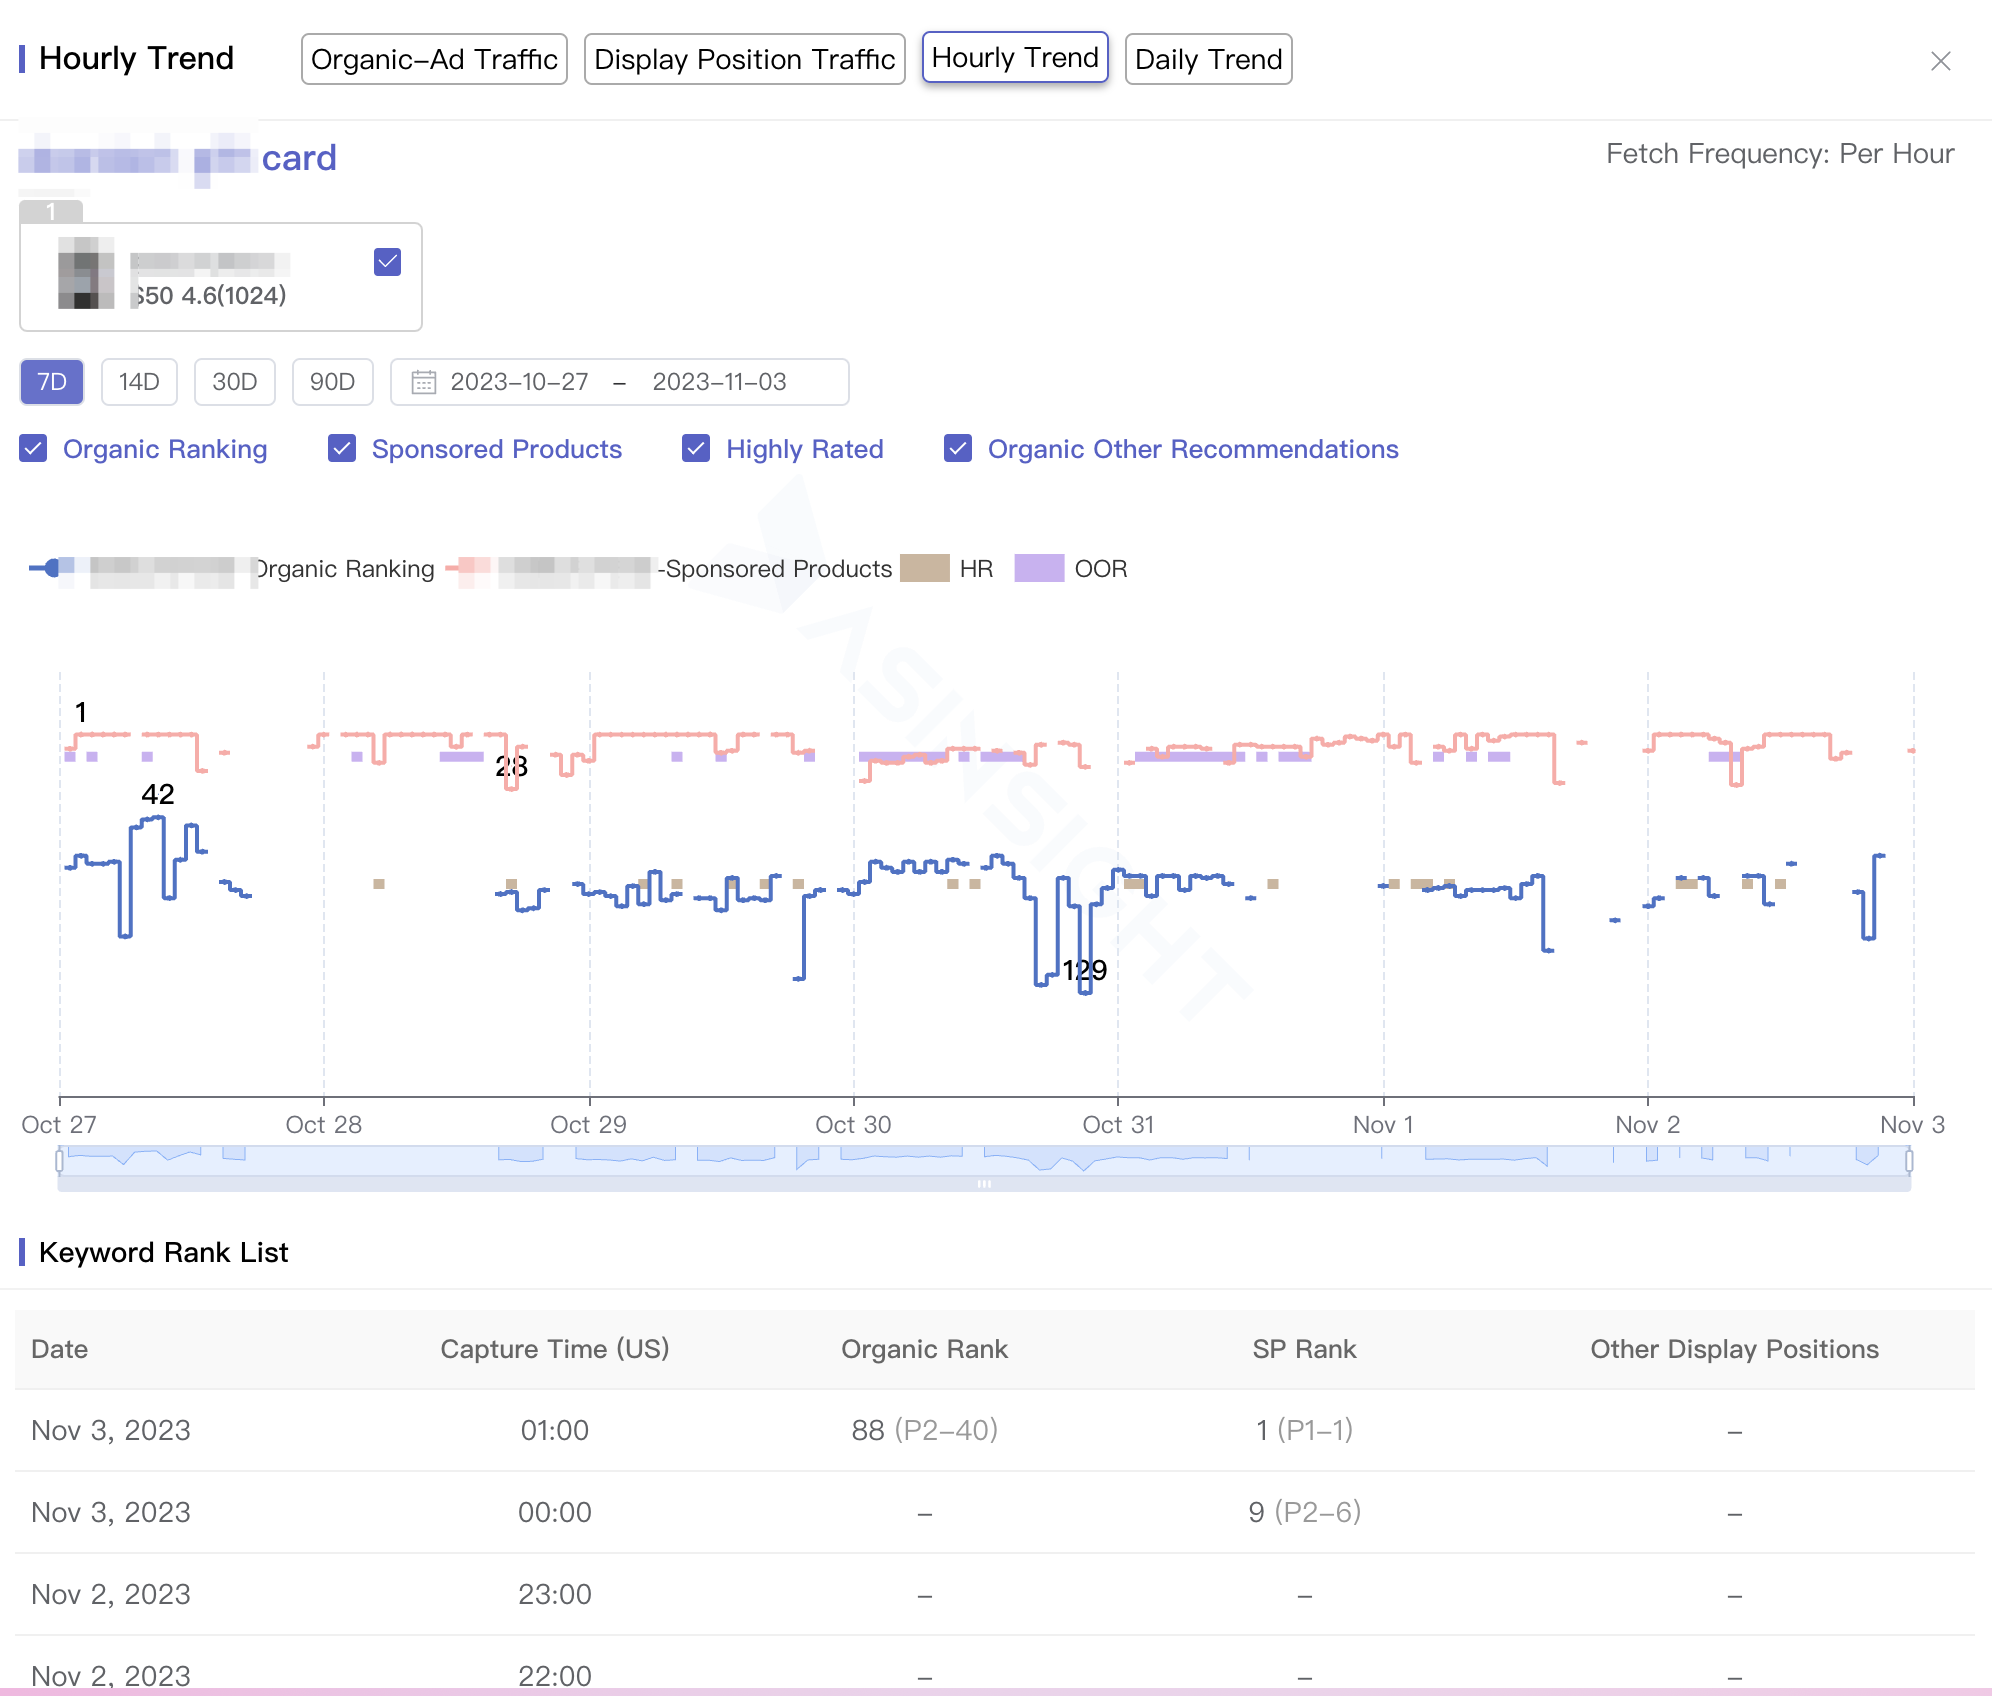Click the 00:00 capture time cell
1992x1696 pixels.
point(555,1512)
